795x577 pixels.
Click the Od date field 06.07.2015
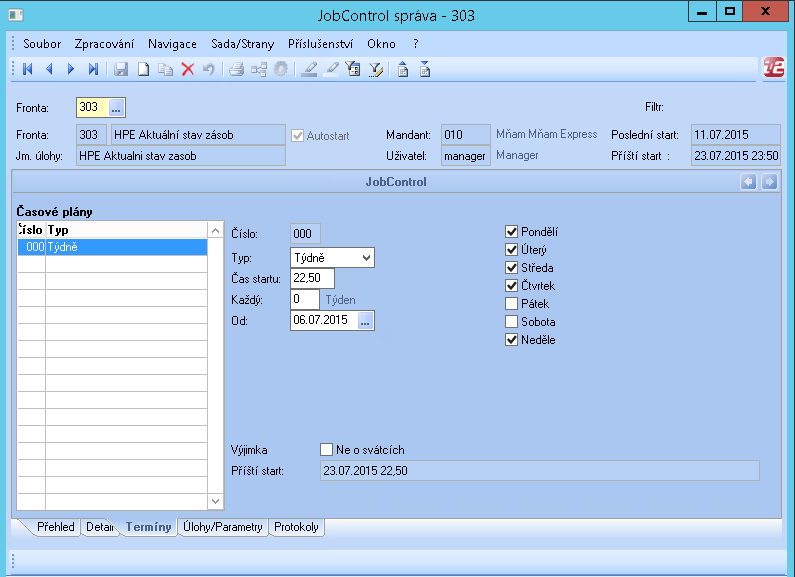point(324,320)
